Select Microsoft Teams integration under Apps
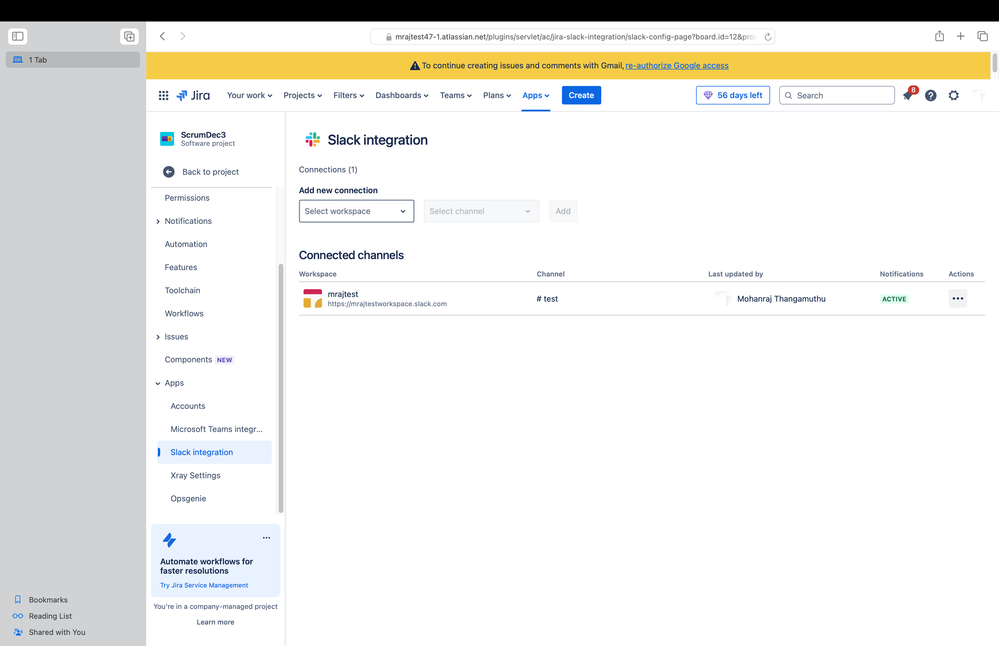Image resolution: width=999 pixels, height=646 pixels. 216,429
